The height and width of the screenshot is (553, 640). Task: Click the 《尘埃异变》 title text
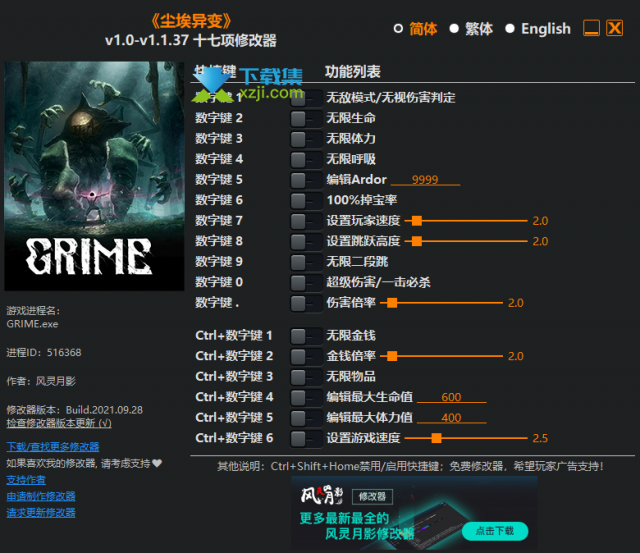pyautogui.click(x=191, y=21)
